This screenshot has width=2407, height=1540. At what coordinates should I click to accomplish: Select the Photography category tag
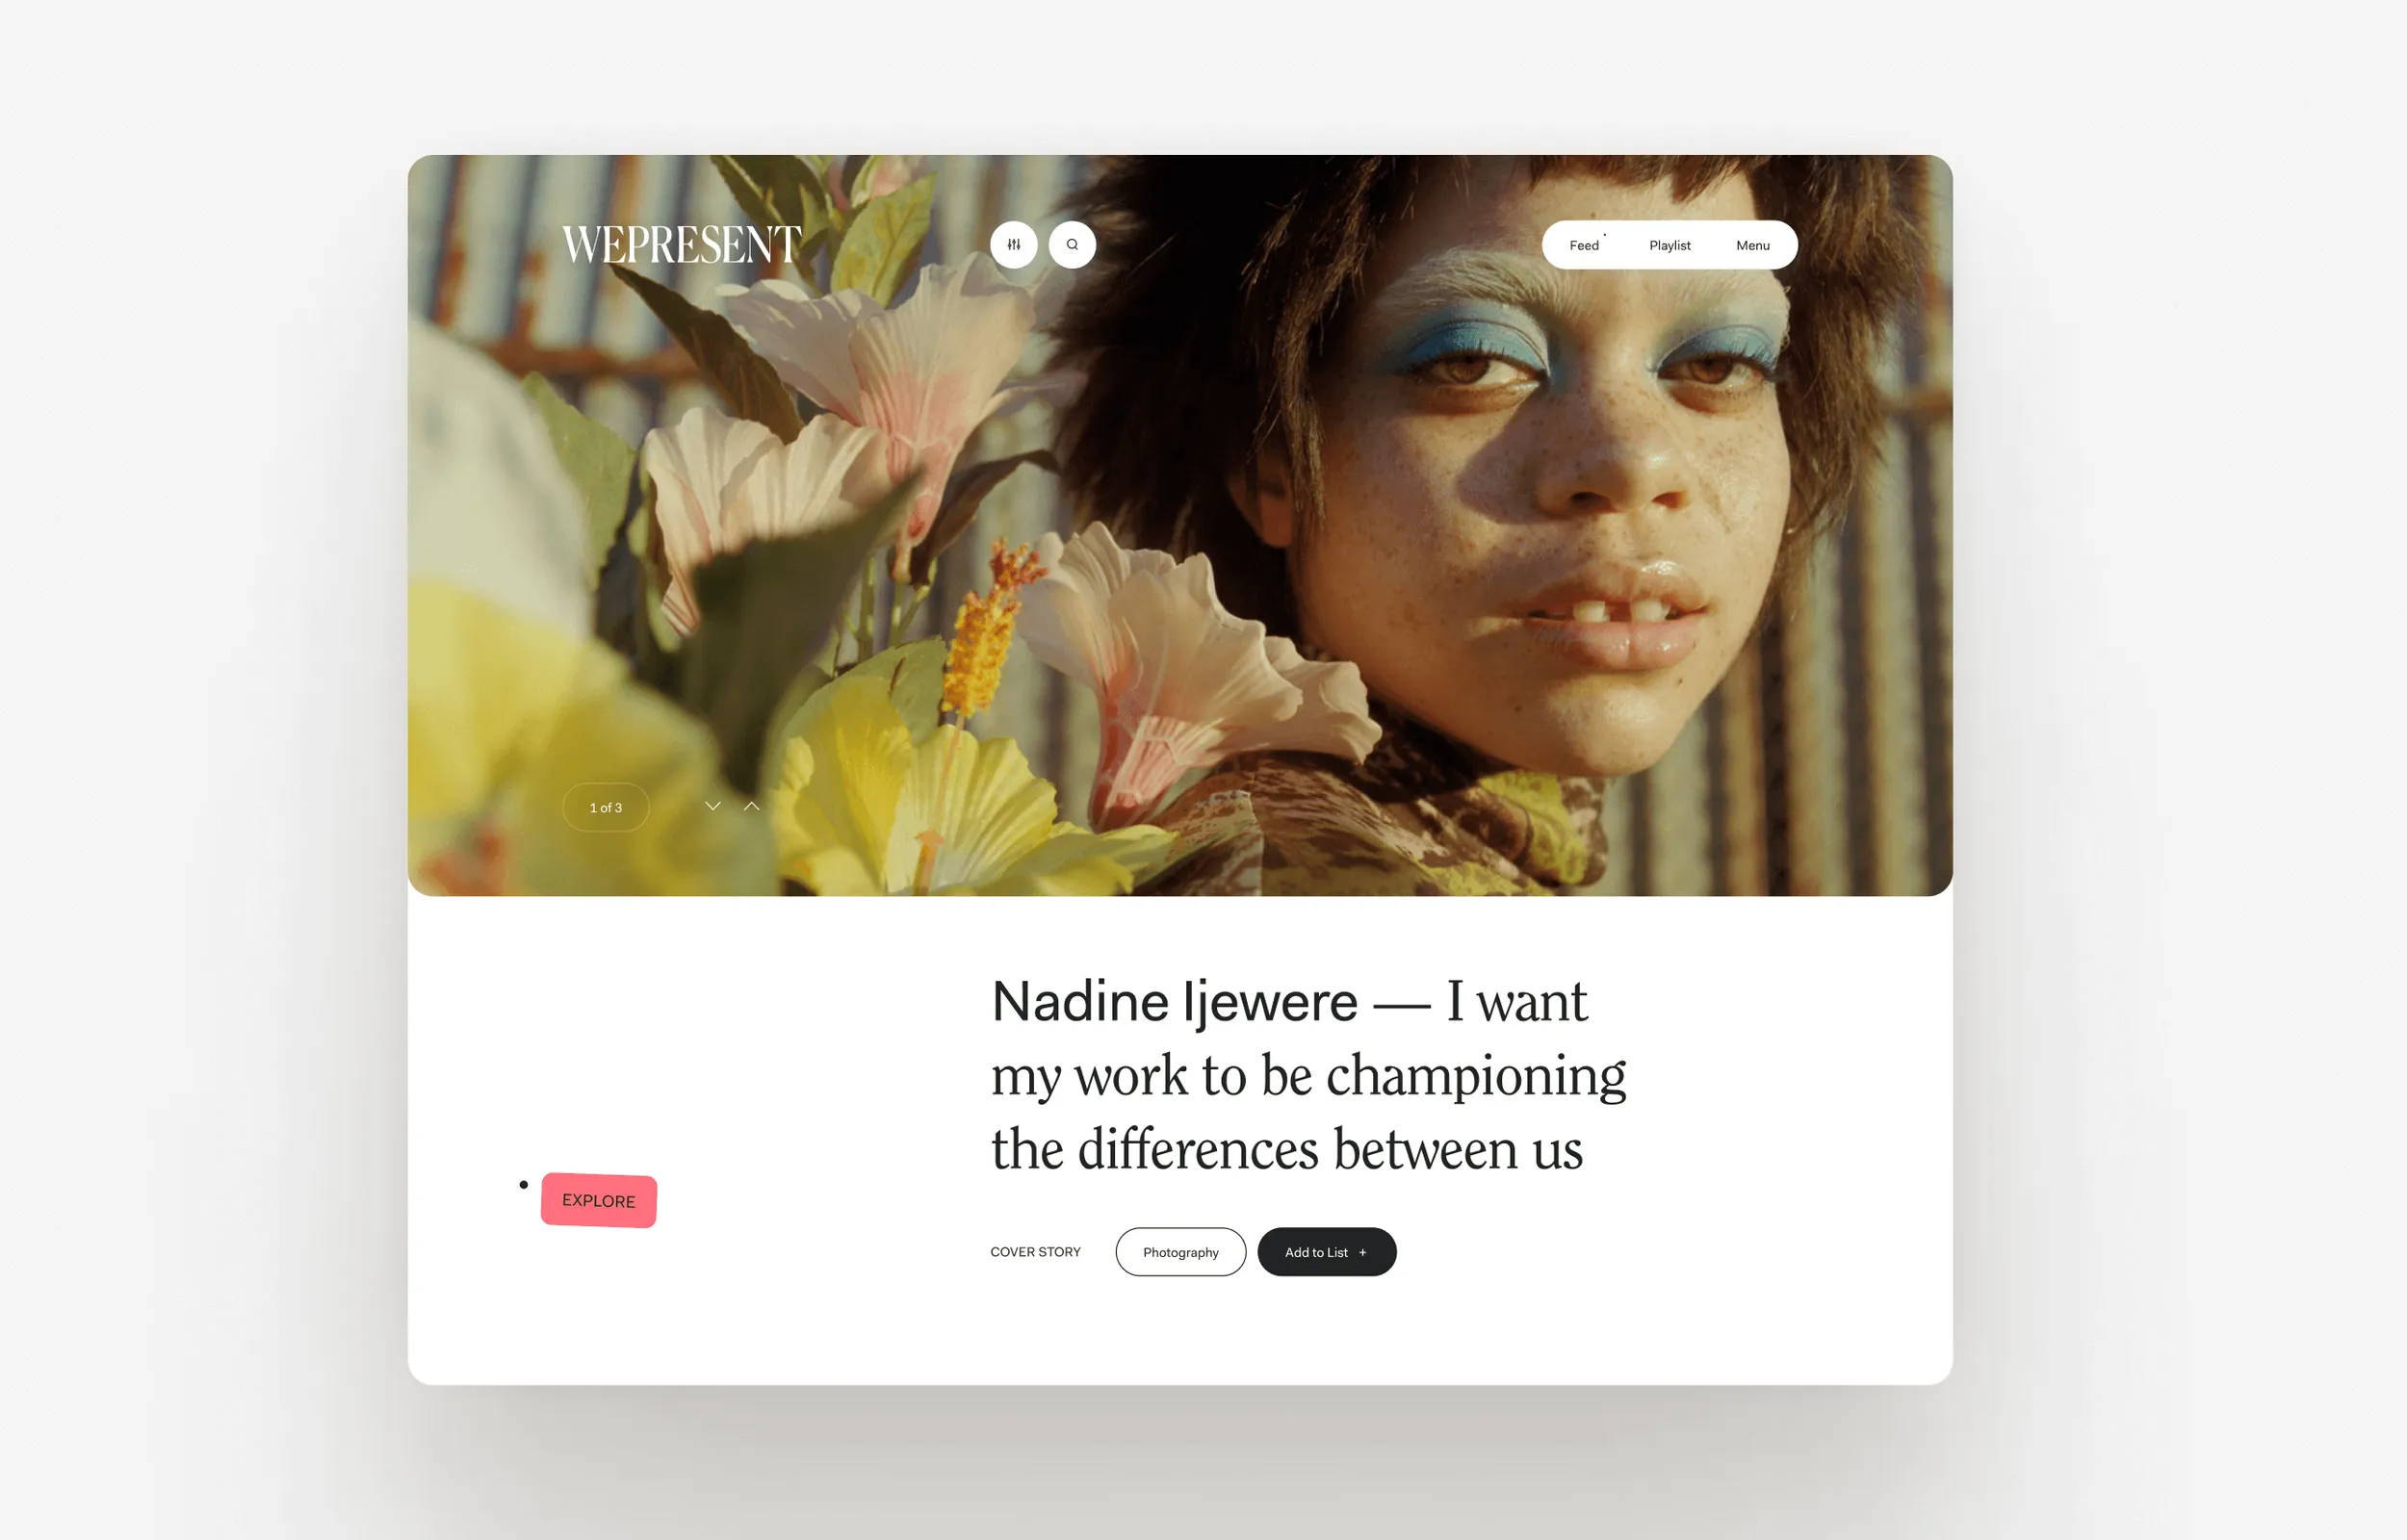pyautogui.click(x=1180, y=1252)
